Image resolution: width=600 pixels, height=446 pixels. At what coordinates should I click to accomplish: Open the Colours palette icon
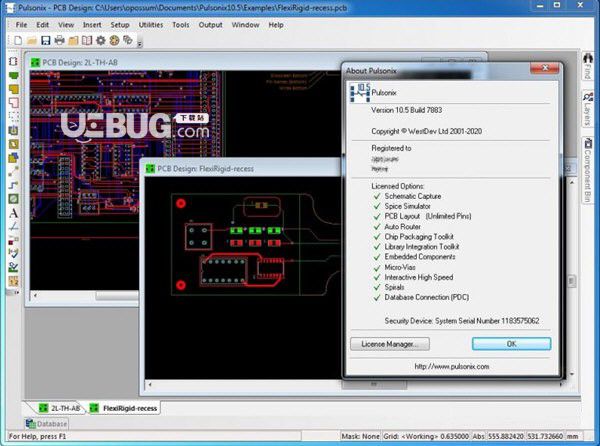tap(114, 40)
